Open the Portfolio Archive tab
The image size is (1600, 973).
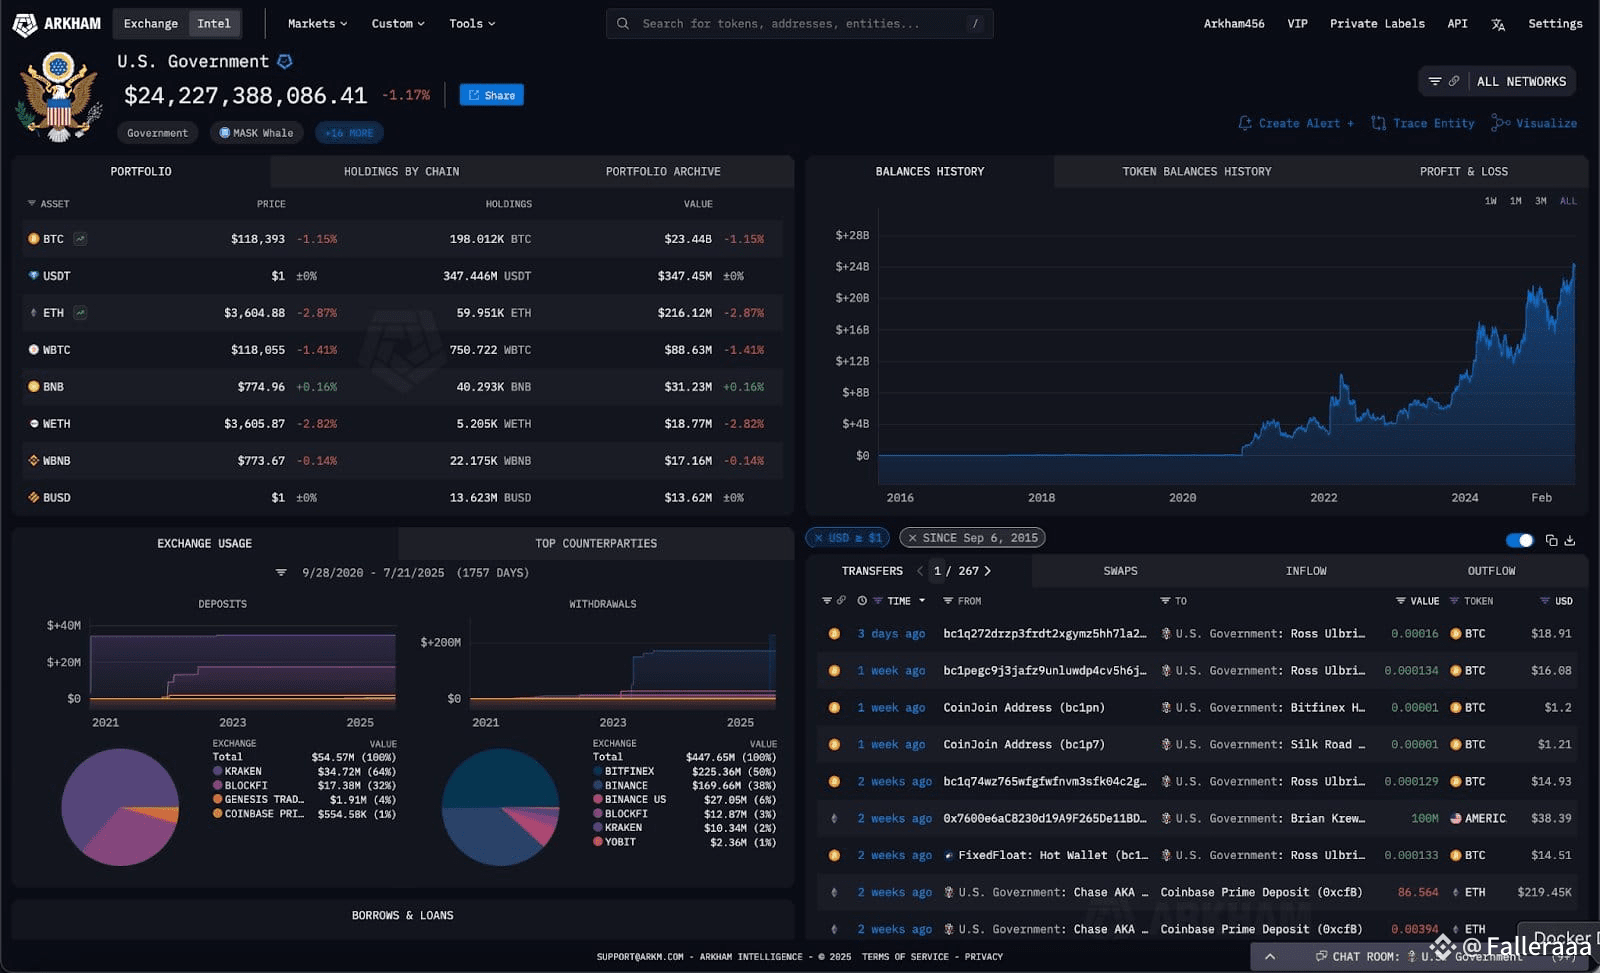663,172
